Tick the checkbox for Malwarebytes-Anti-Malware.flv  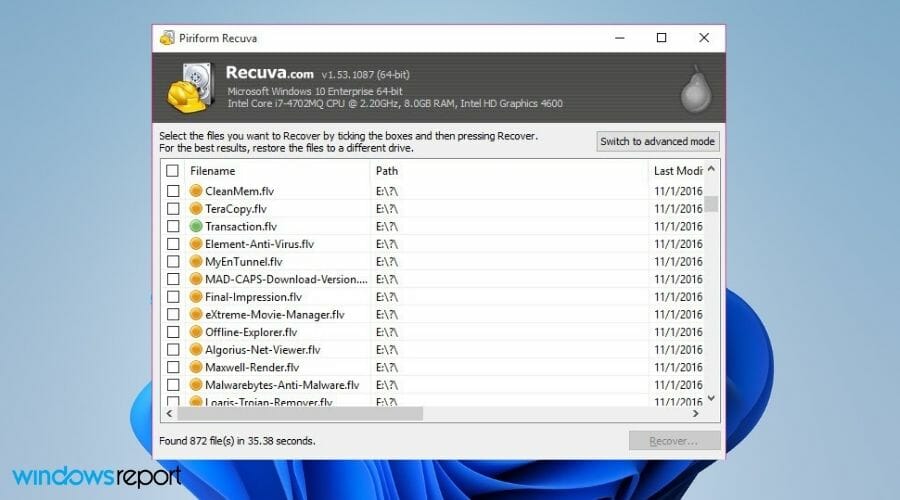coord(173,385)
